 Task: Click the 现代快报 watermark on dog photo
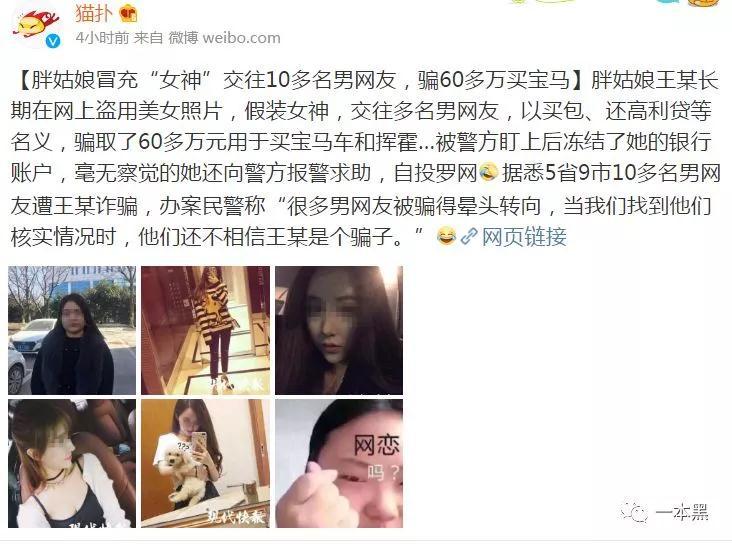click(237, 516)
